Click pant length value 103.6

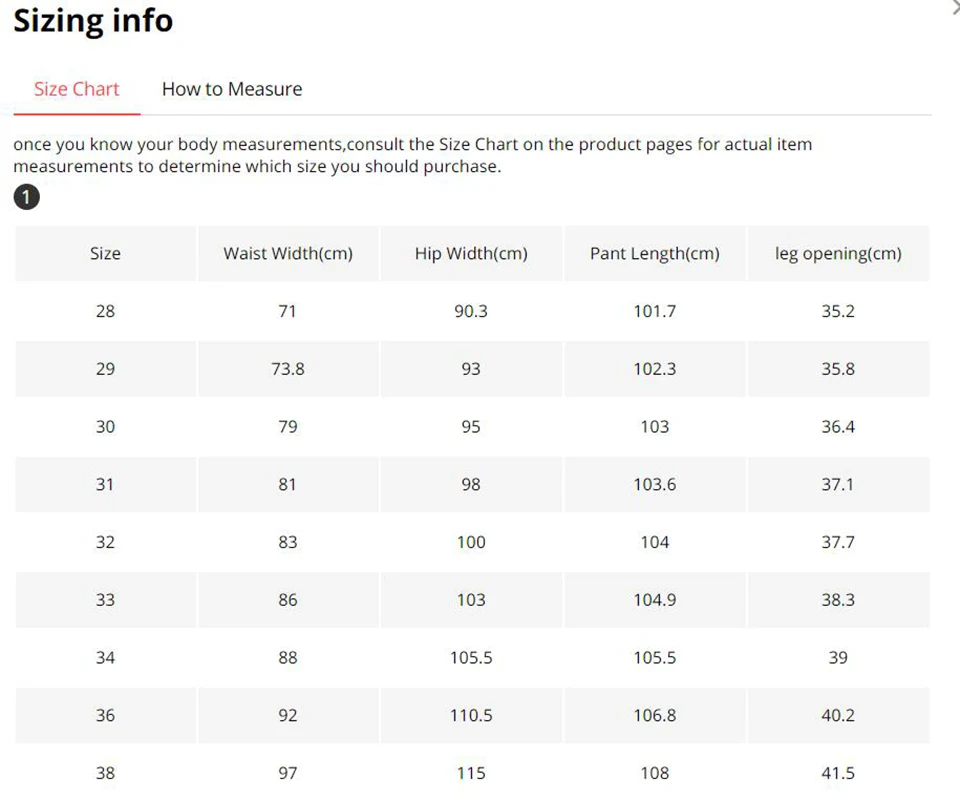tap(655, 484)
